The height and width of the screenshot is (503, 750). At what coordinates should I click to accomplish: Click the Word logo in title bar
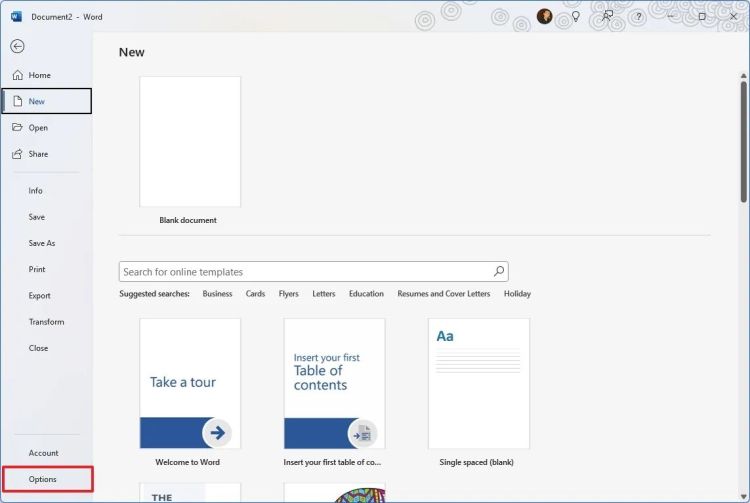16,16
